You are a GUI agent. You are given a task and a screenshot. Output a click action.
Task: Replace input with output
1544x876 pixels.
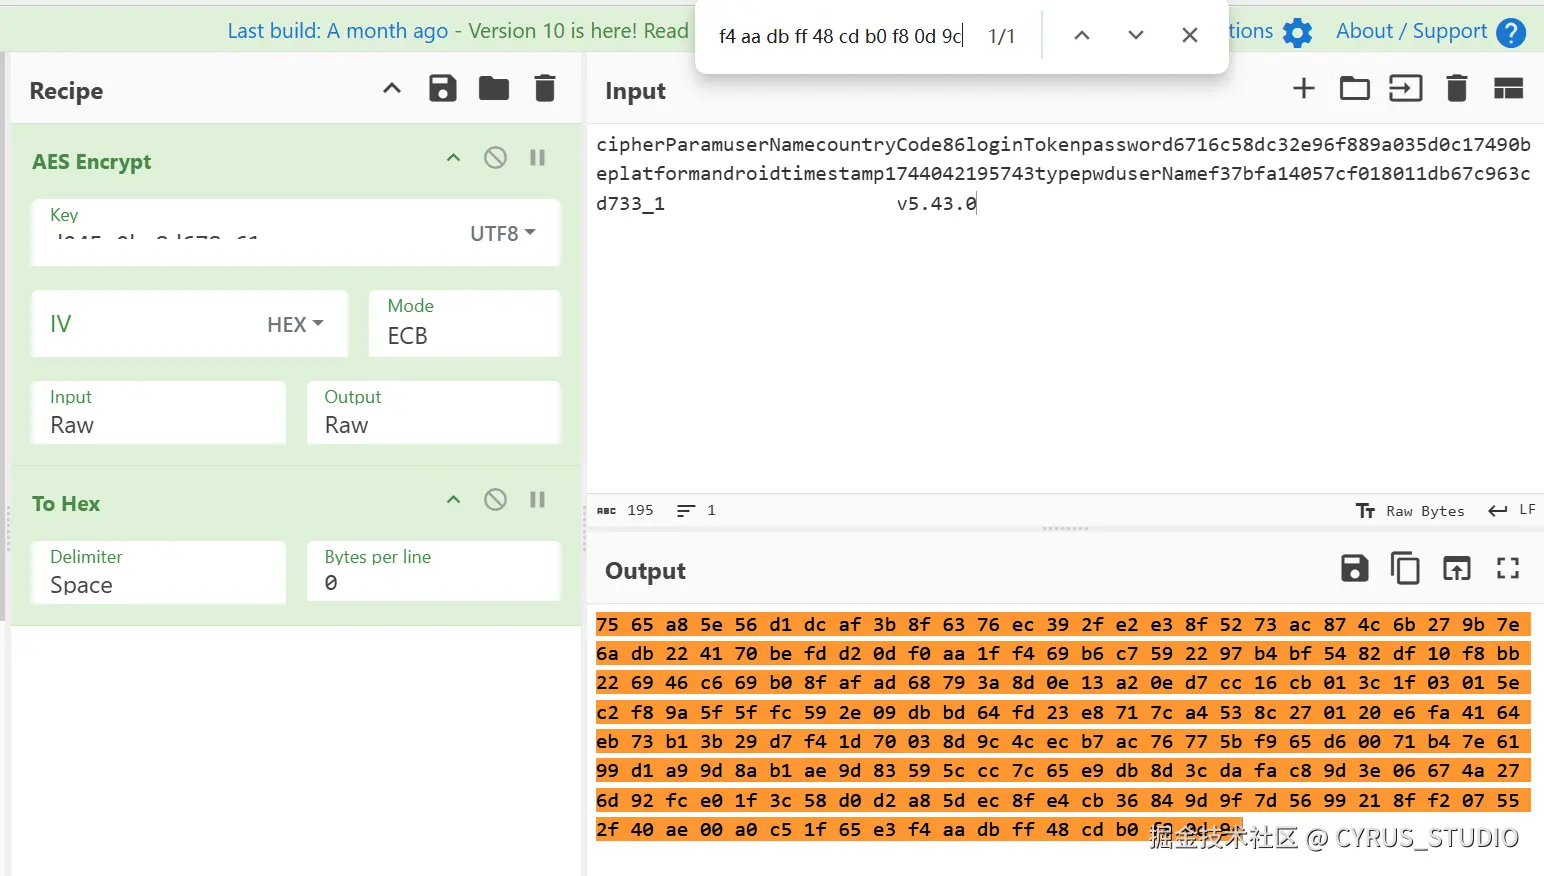coord(1456,569)
